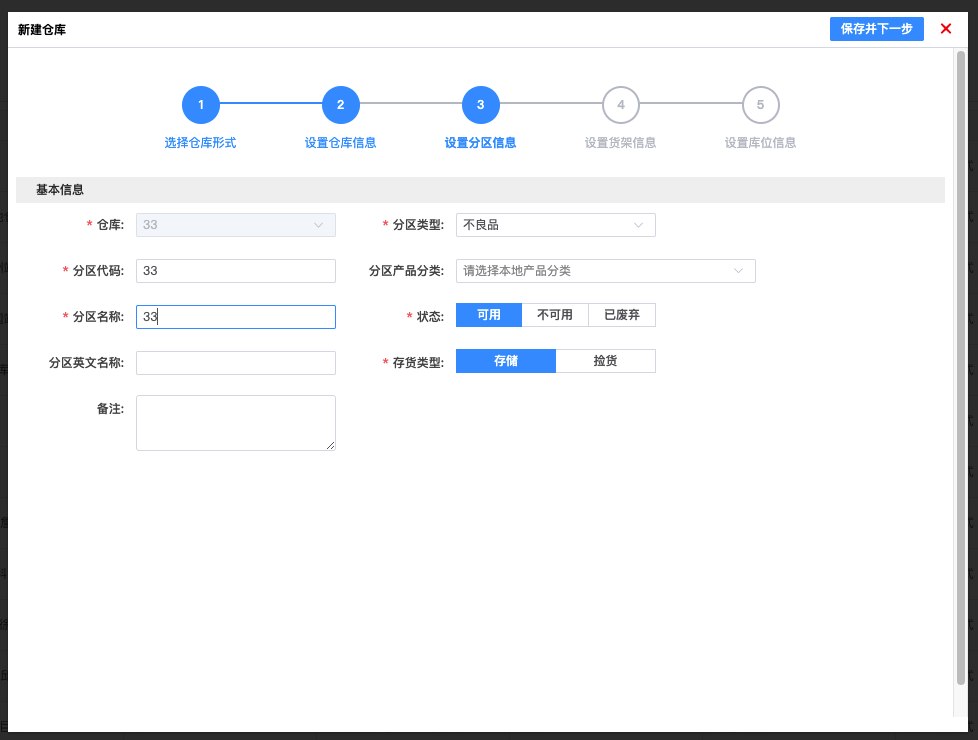Image resolution: width=978 pixels, height=740 pixels.
Task: Click the 设置仓库信息 step label
Action: coord(341,143)
